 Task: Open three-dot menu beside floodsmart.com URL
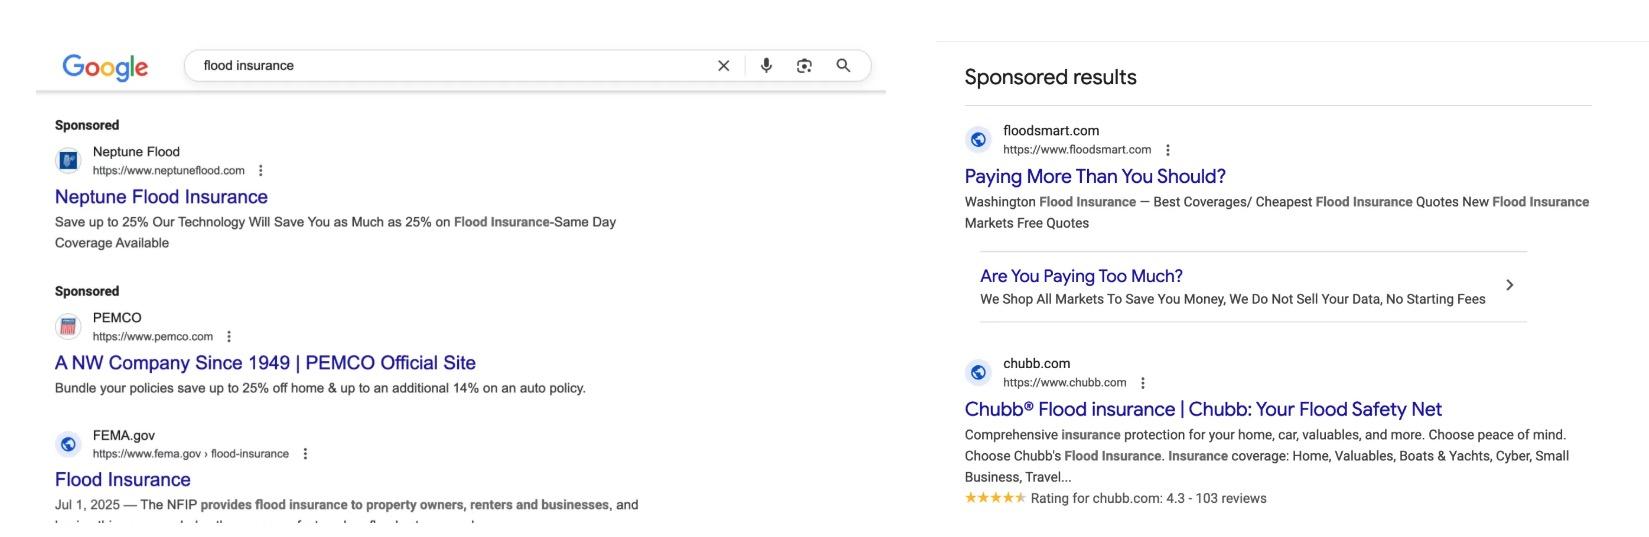1167,150
